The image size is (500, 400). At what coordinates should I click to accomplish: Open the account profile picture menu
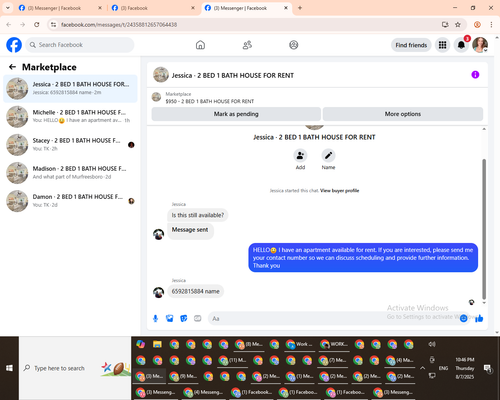pyautogui.click(x=480, y=45)
